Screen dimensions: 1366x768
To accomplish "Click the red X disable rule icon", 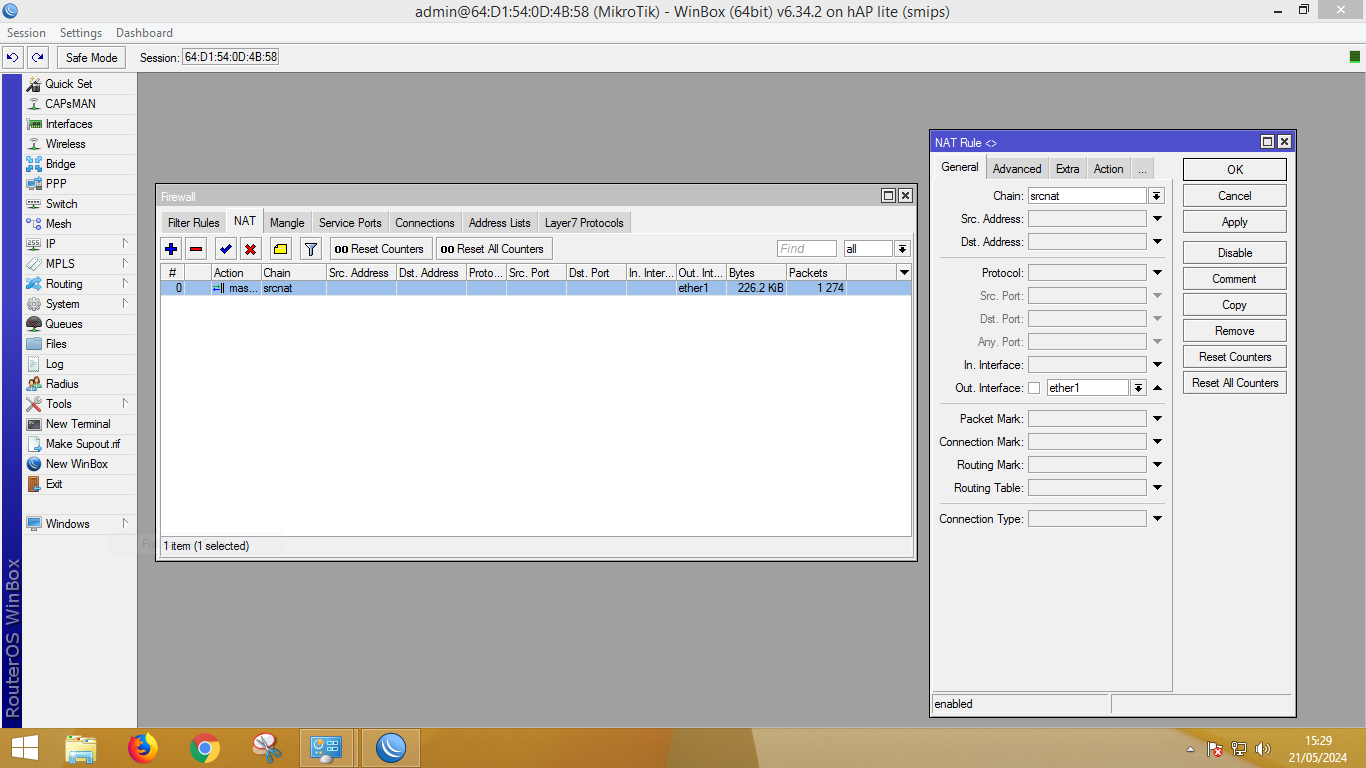I will click(251, 249).
